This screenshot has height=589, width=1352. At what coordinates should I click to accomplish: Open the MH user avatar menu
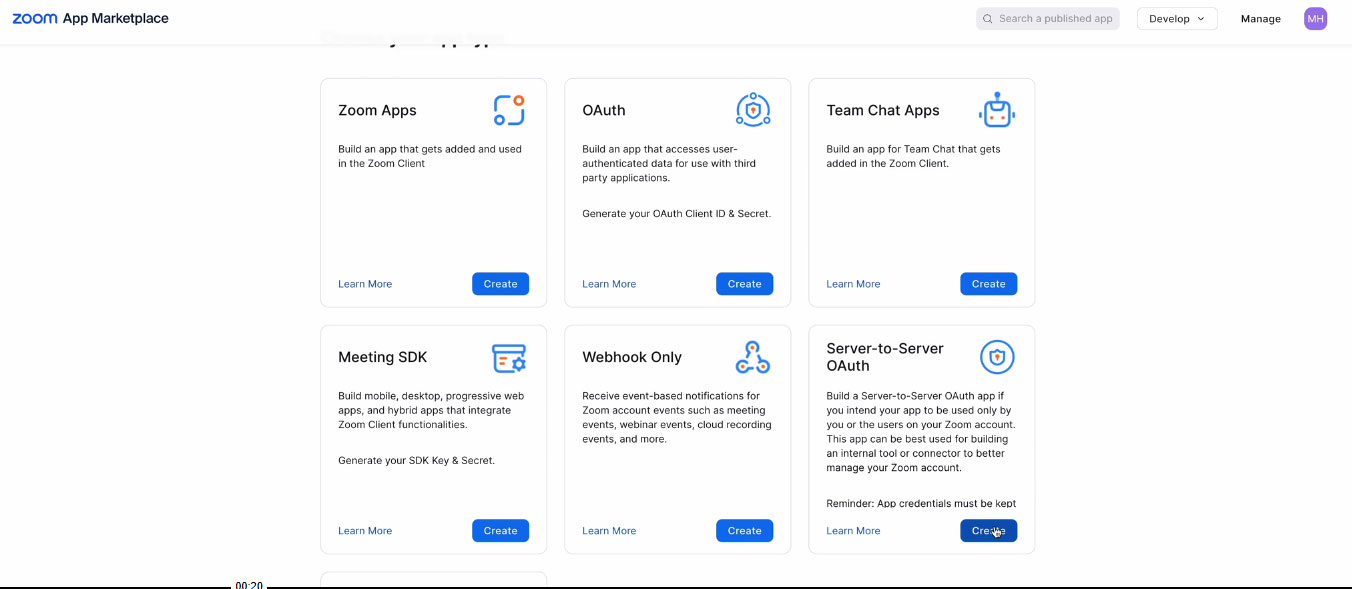(1316, 18)
